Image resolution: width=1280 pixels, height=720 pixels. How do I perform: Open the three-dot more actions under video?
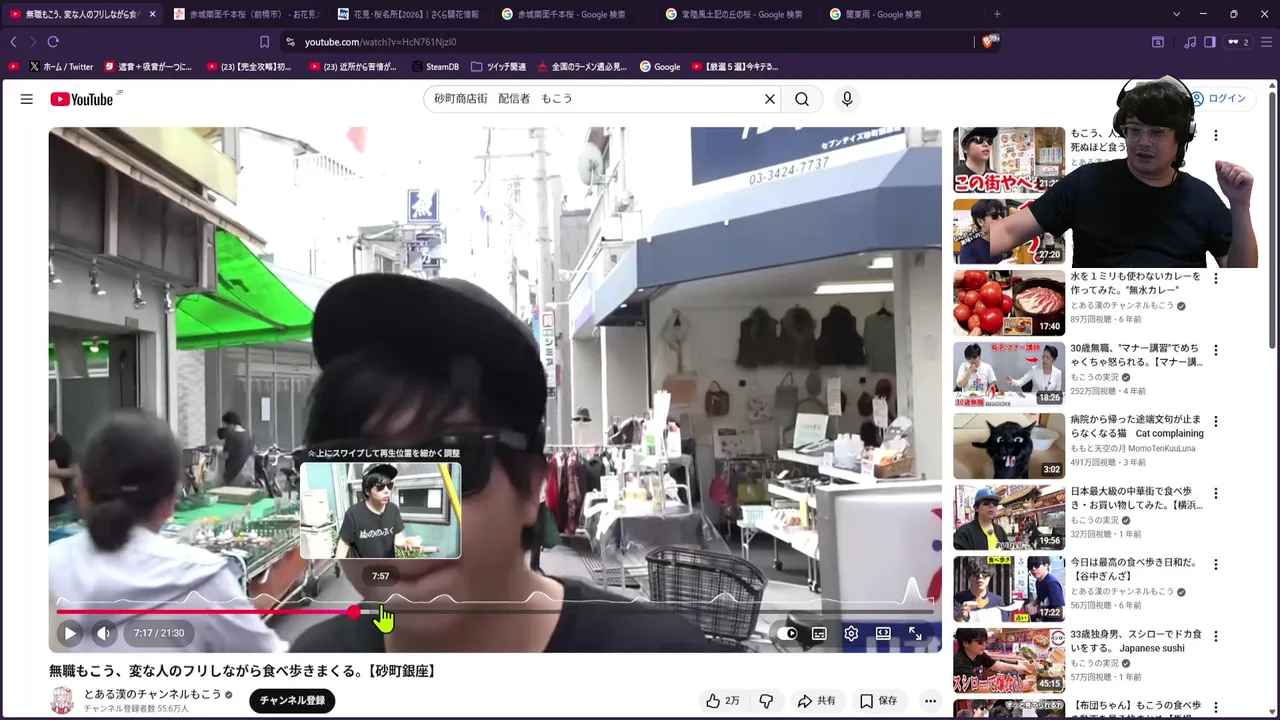[x=930, y=701]
